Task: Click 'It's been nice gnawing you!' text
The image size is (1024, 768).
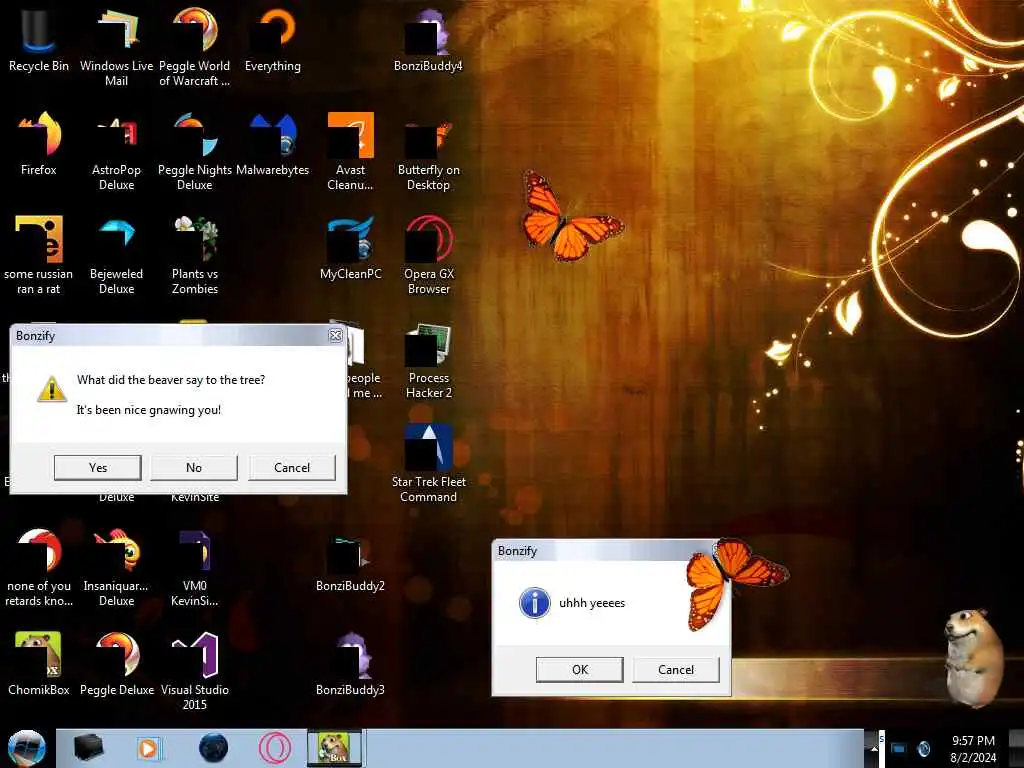Action: click(149, 410)
